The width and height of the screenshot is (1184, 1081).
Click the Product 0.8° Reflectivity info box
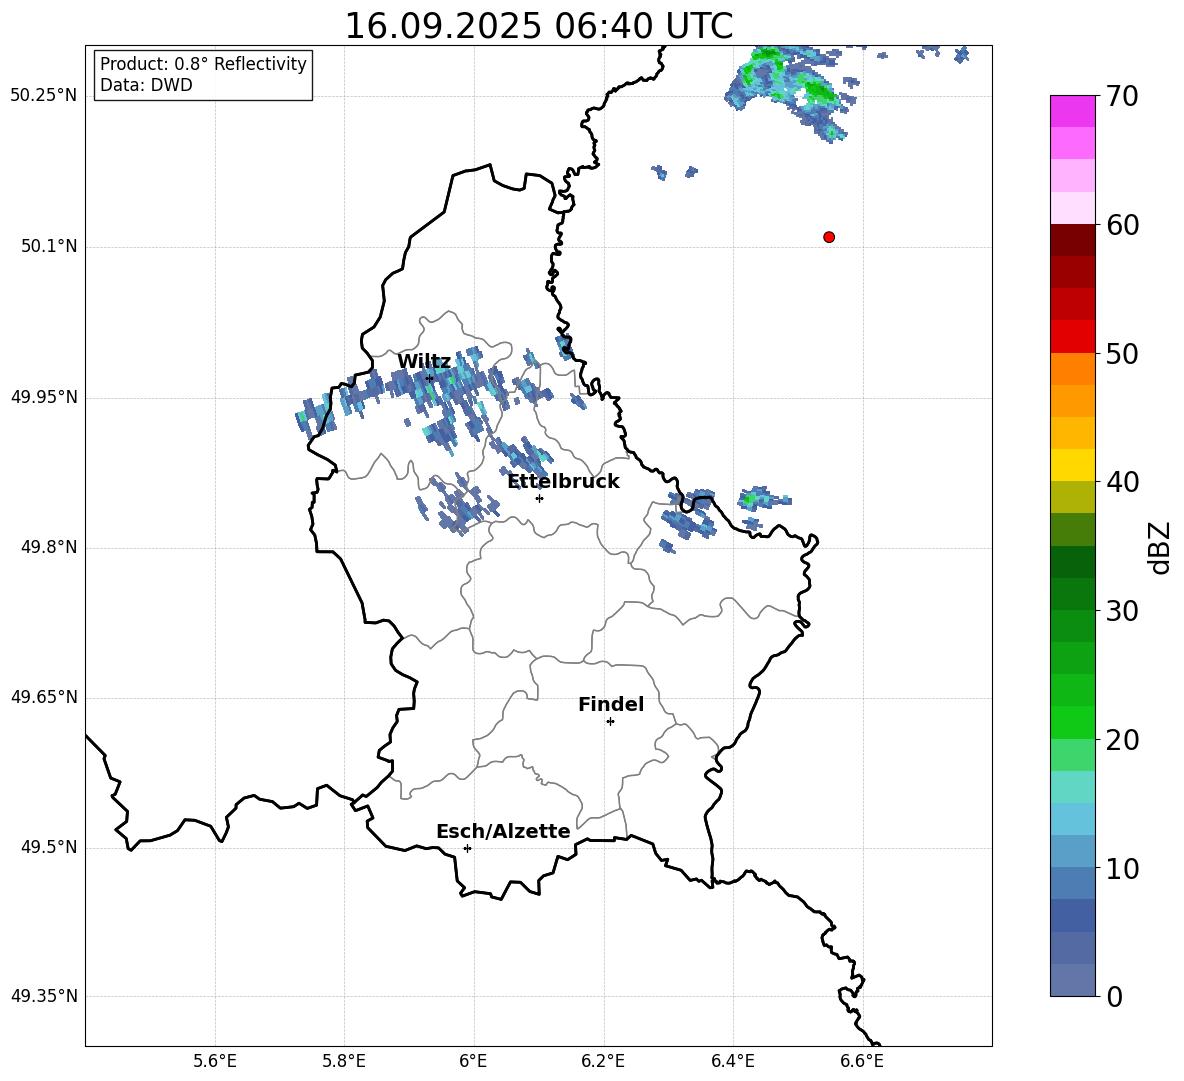pyautogui.click(x=203, y=74)
